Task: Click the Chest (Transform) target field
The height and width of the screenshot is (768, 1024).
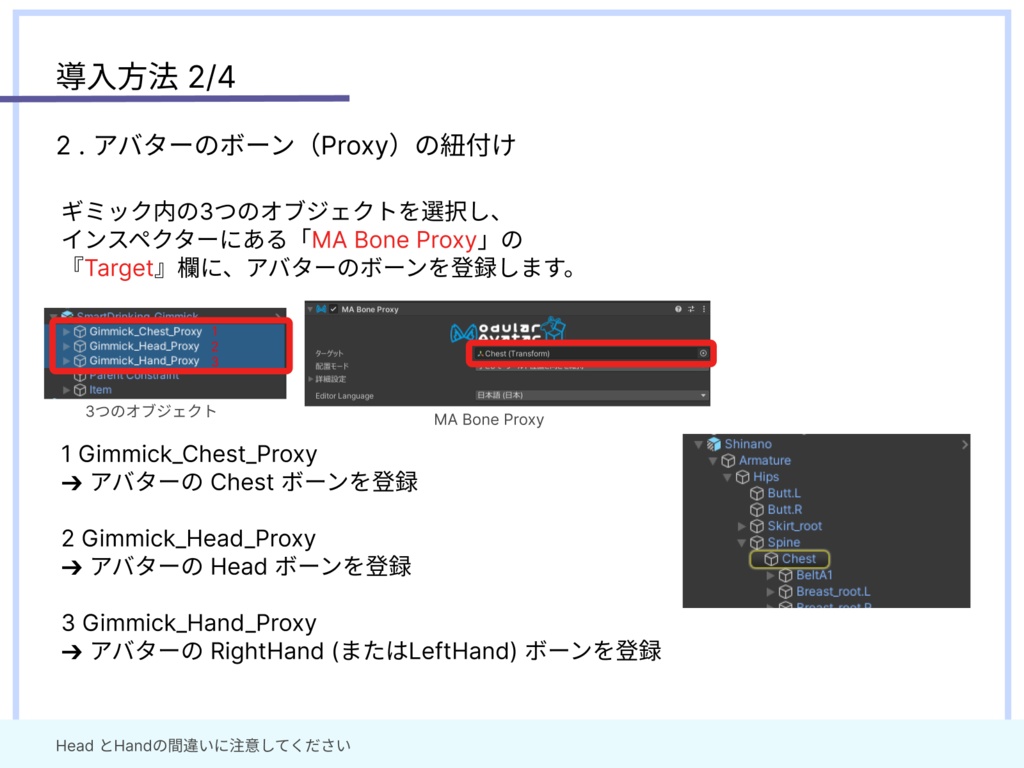Action: click(591, 353)
